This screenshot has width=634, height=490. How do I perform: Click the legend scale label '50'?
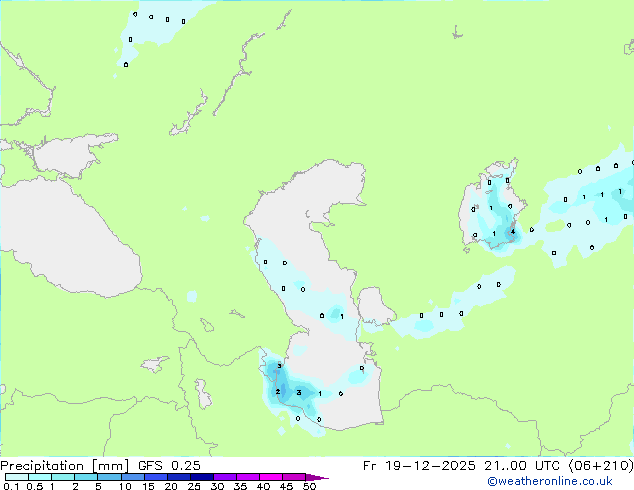309,486
